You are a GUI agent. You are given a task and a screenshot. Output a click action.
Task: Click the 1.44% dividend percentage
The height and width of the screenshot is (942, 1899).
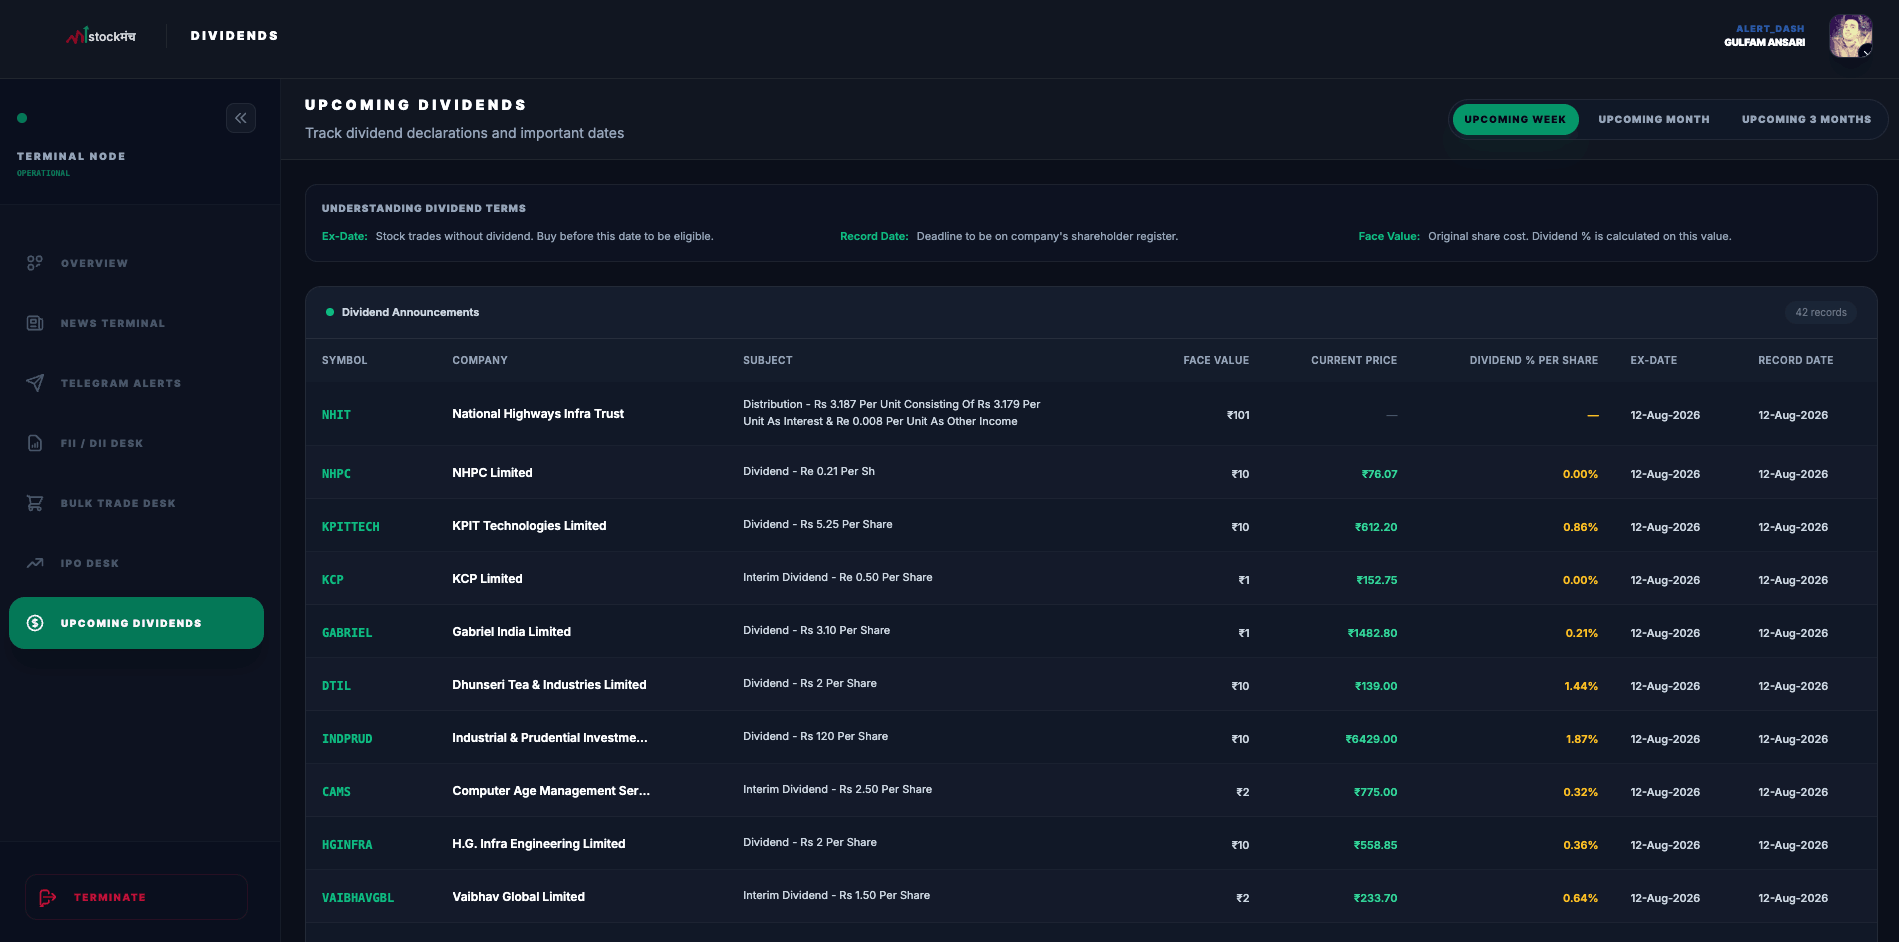pos(1581,686)
